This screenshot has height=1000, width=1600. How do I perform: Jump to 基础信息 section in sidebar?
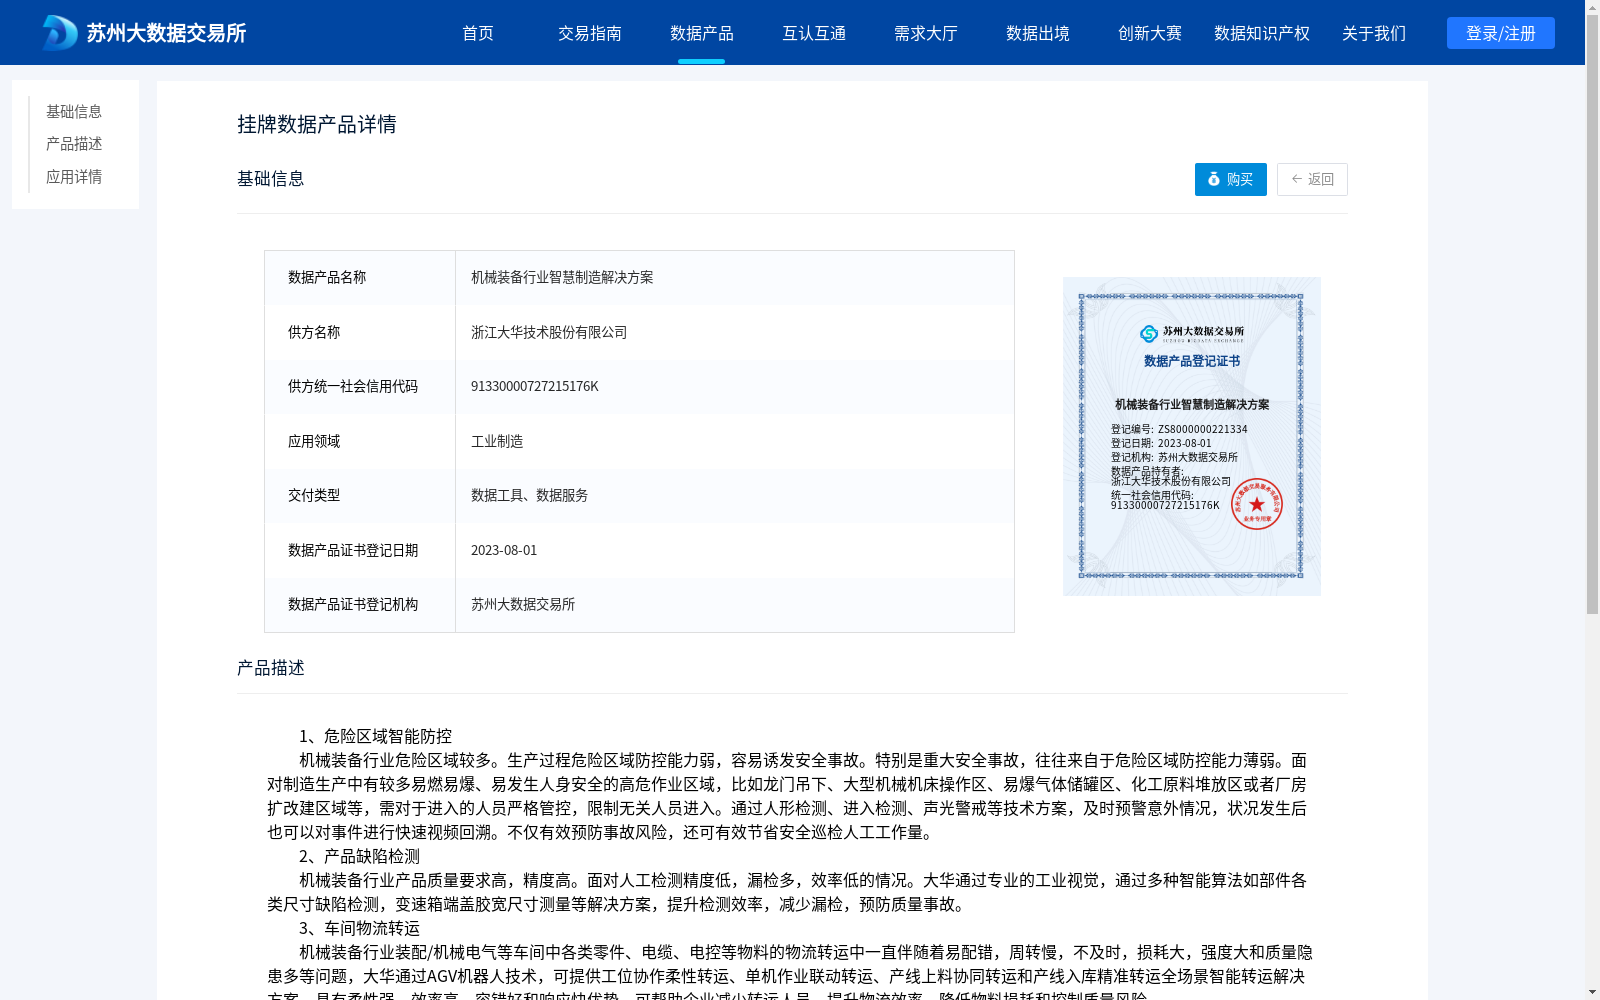74,111
